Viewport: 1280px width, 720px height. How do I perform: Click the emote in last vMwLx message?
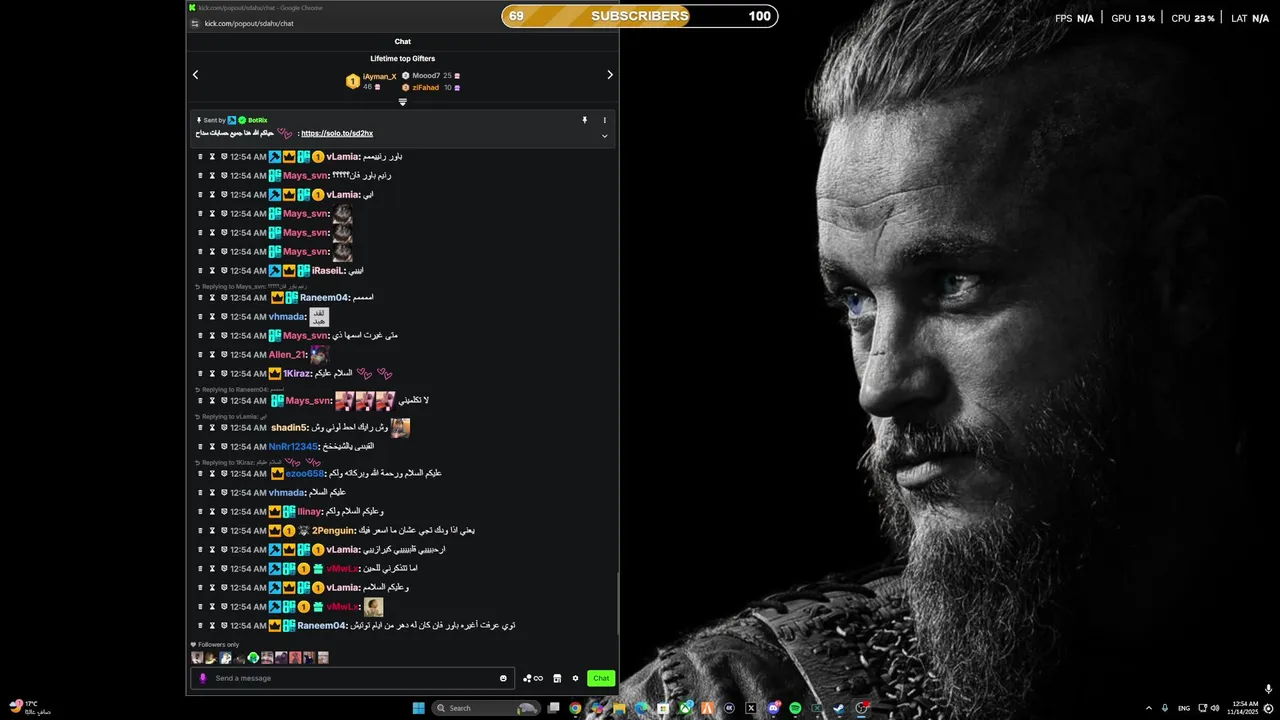(x=373, y=607)
